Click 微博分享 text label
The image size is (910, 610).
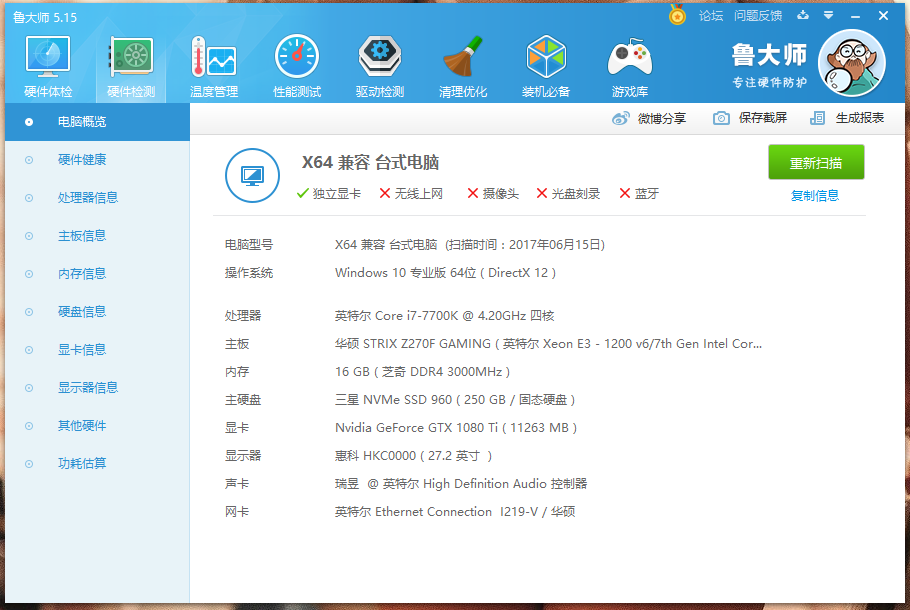click(662, 118)
